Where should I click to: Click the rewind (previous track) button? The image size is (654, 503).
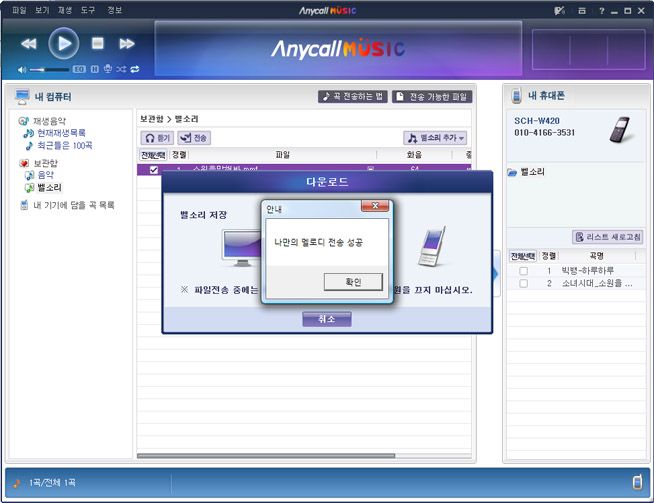[28, 43]
